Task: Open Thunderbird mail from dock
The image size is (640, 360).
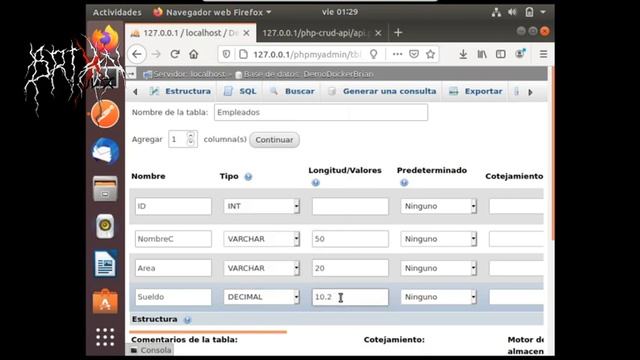Action: [x=105, y=151]
